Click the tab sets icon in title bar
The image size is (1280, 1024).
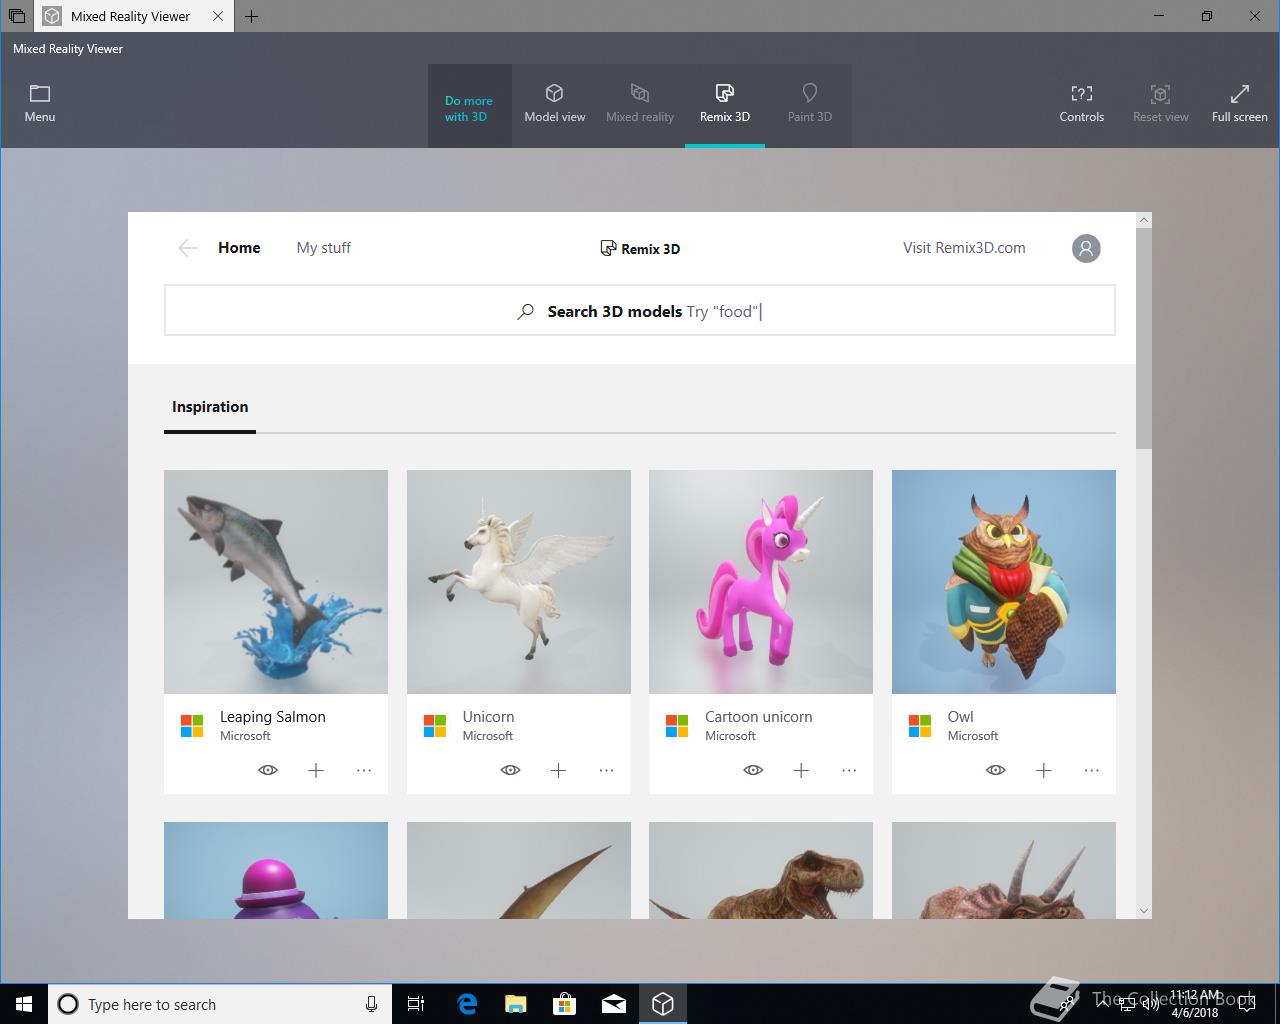[x=17, y=16]
